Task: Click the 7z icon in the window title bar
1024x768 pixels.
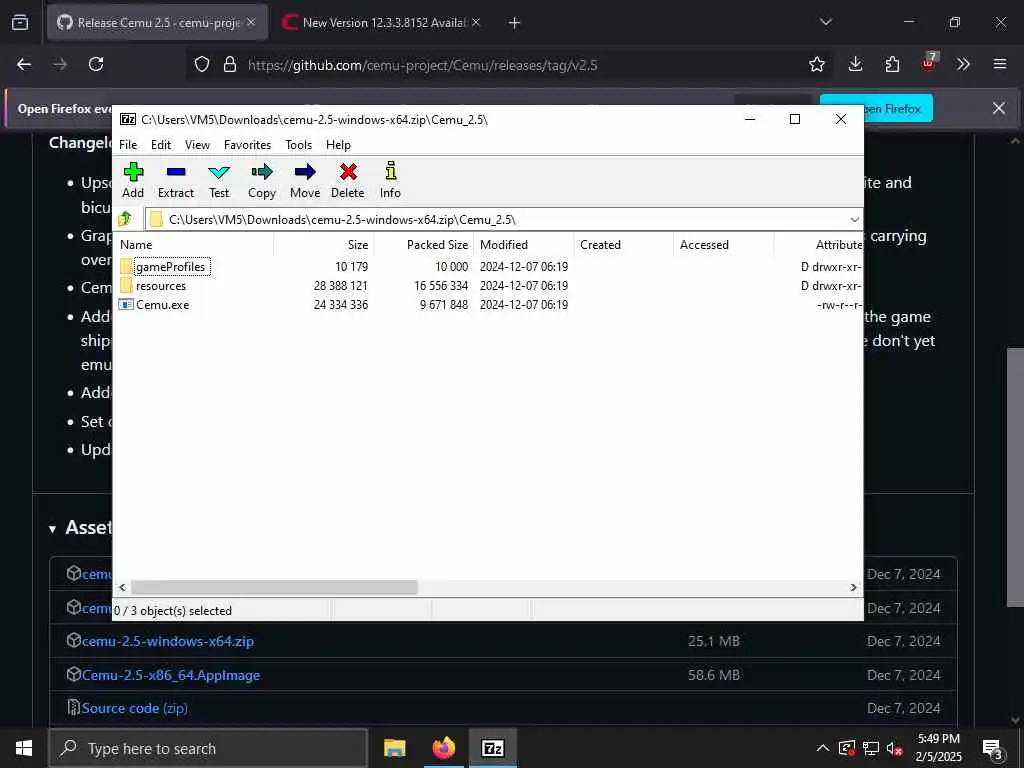Action: pyautogui.click(x=128, y=119)
